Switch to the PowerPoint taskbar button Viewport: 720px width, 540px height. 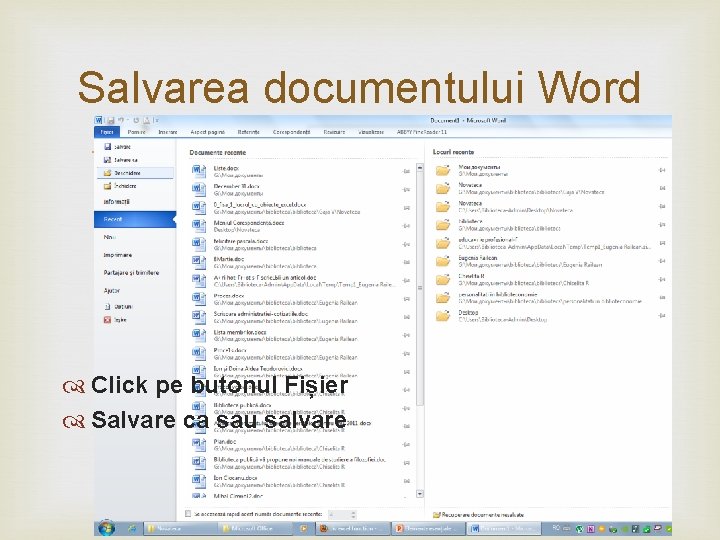427,529
